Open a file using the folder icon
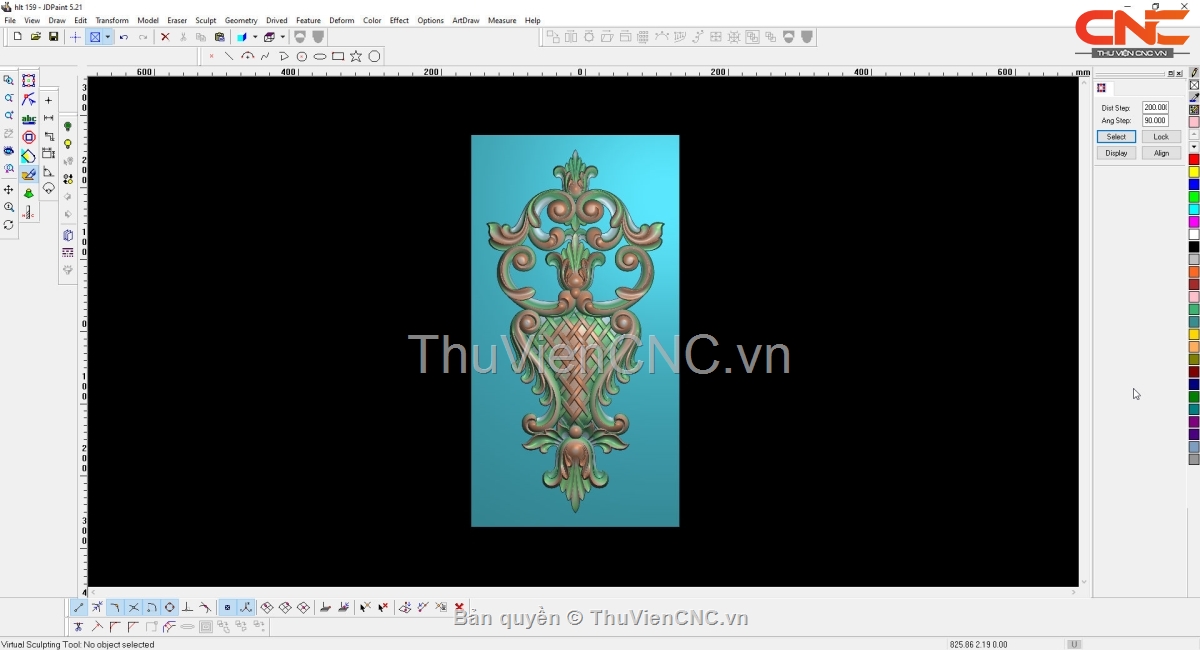 click(x=35, y=37)
